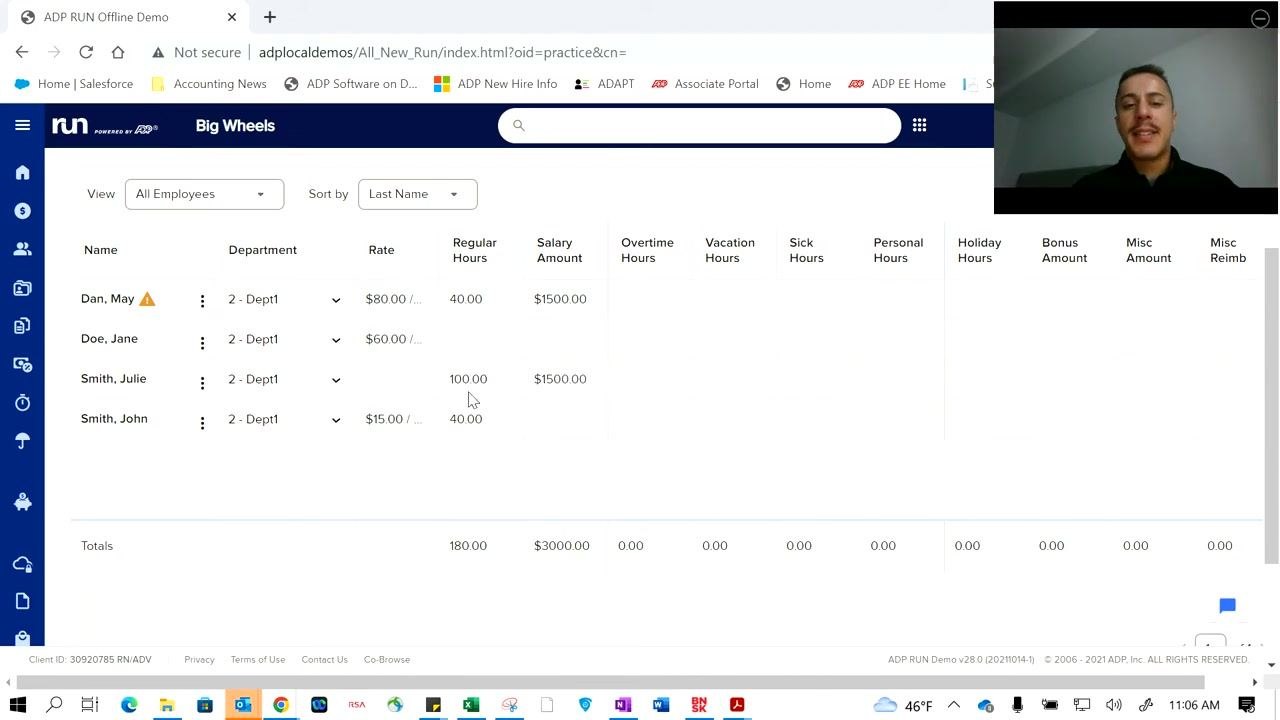Select the ADP RUN Offline Demo tab

click(x=128, y=17)
